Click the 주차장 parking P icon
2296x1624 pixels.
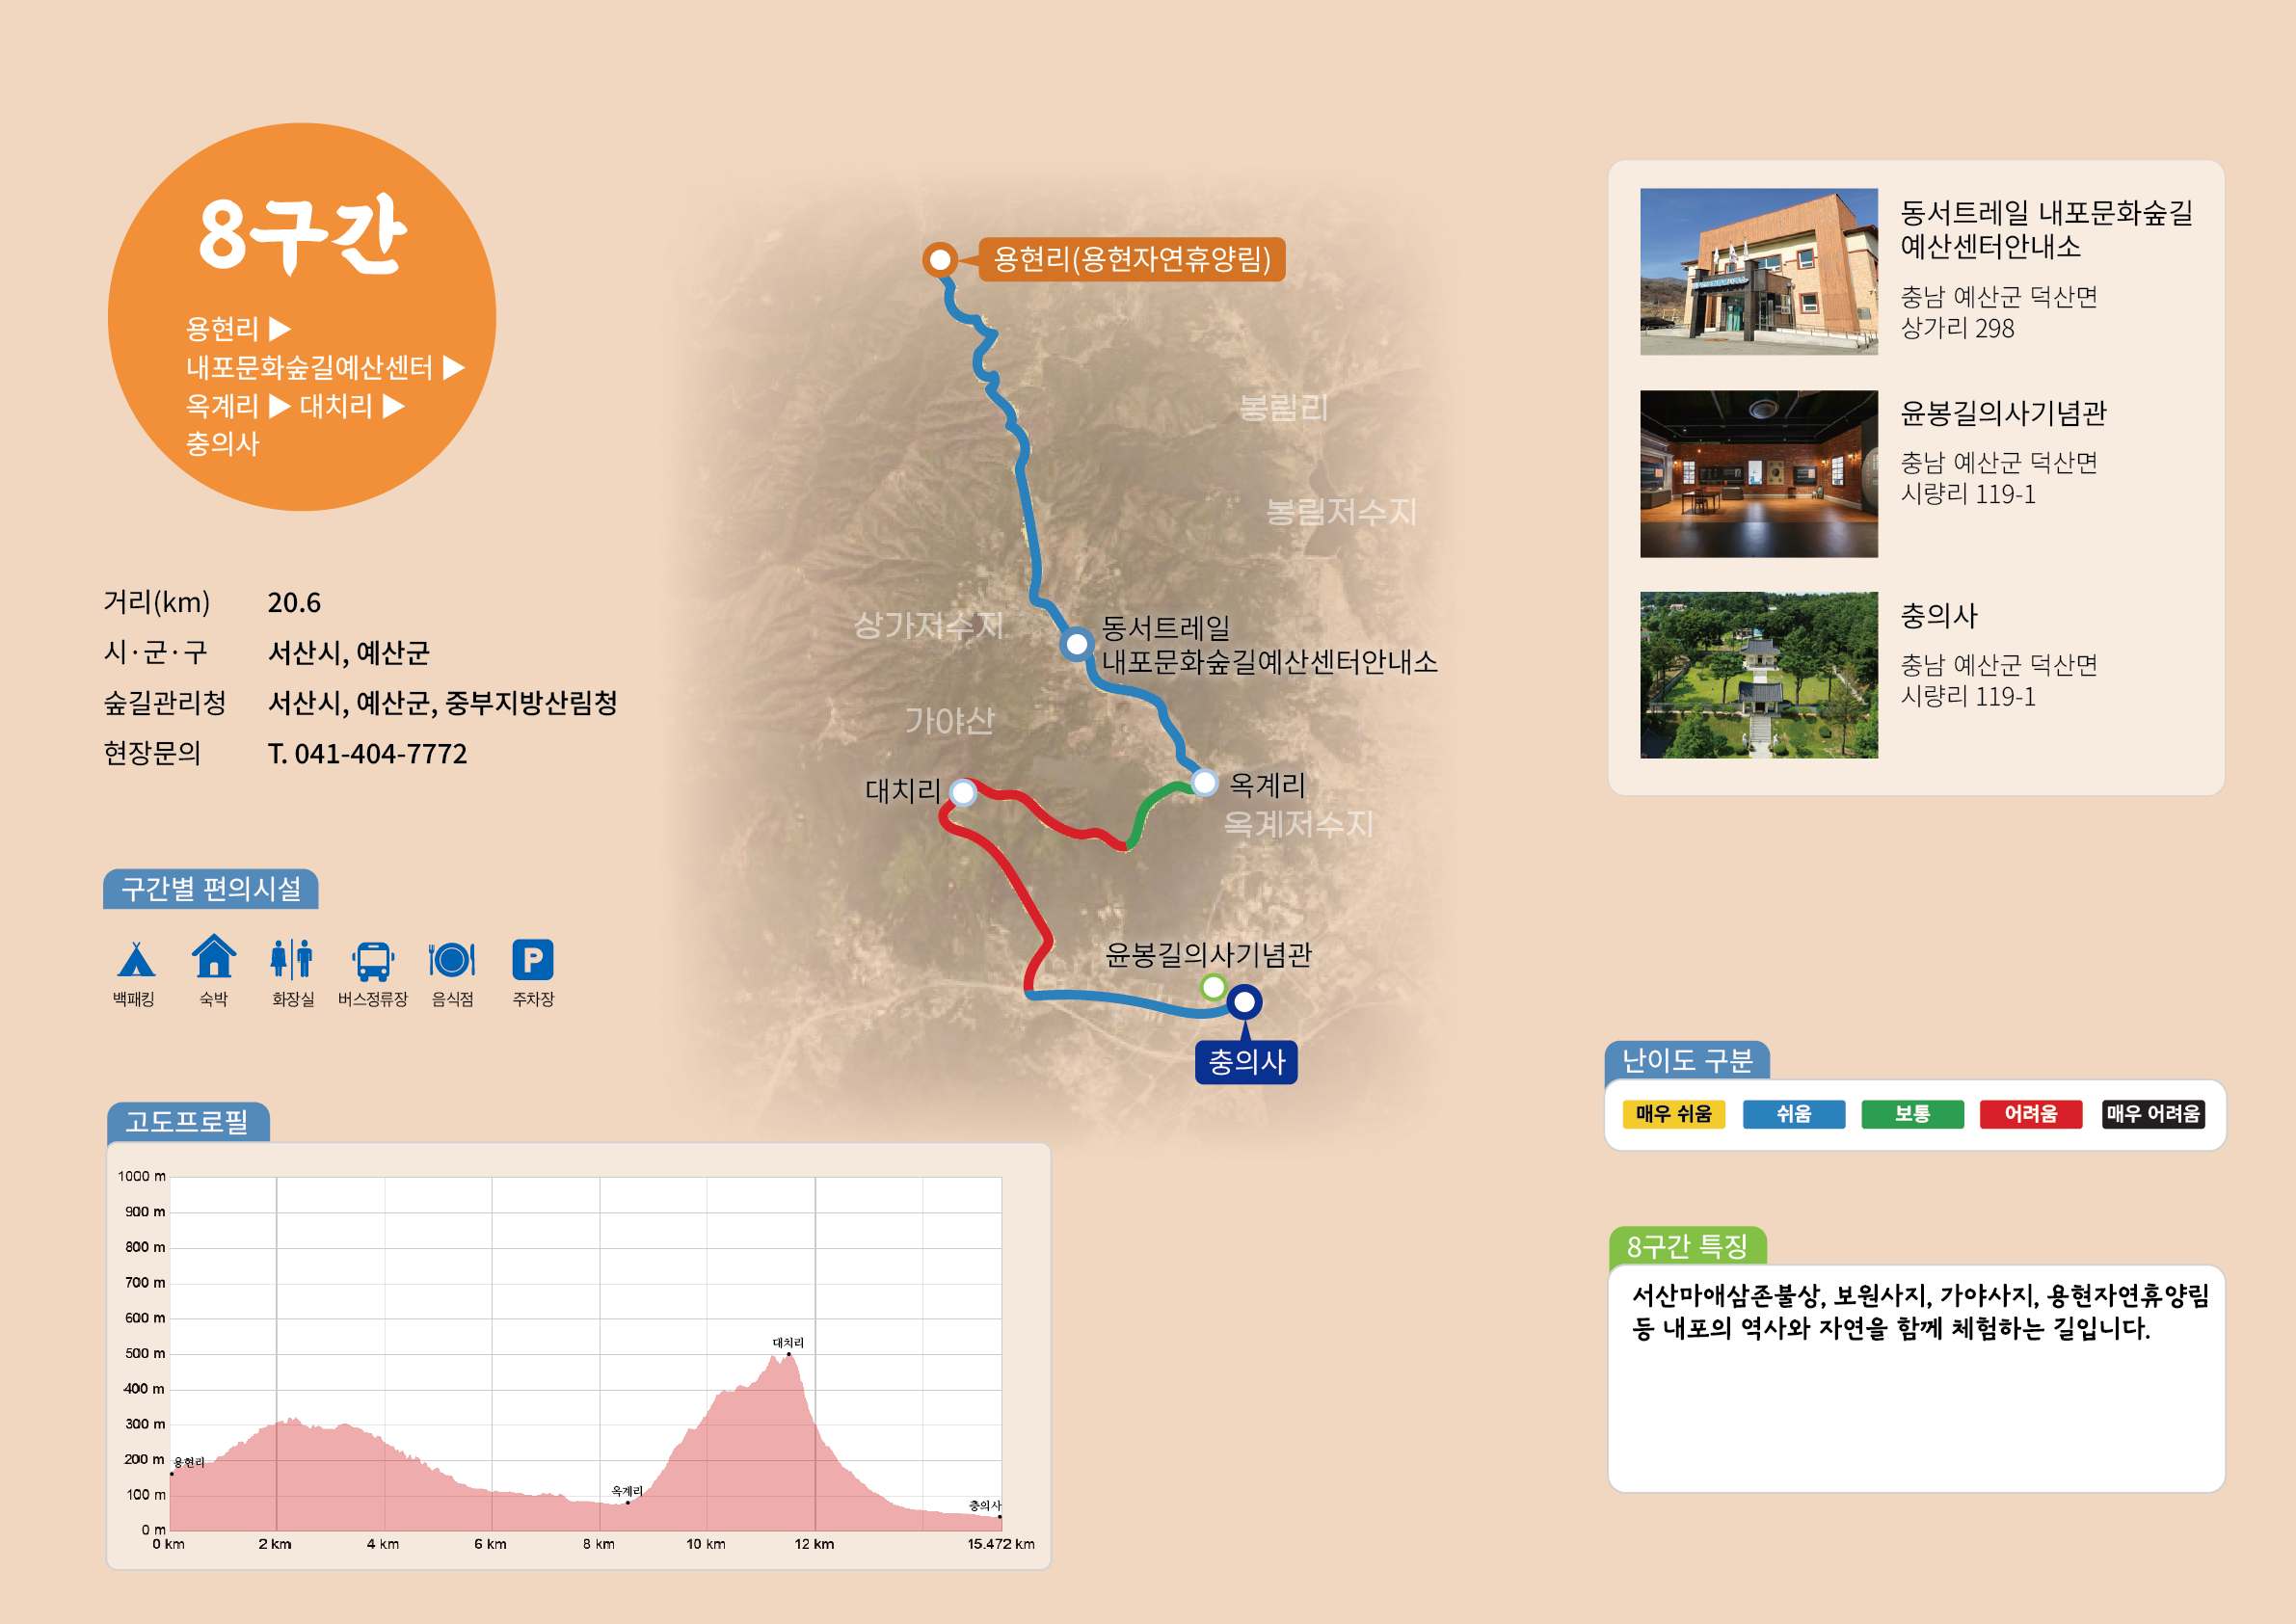[533, 959]
